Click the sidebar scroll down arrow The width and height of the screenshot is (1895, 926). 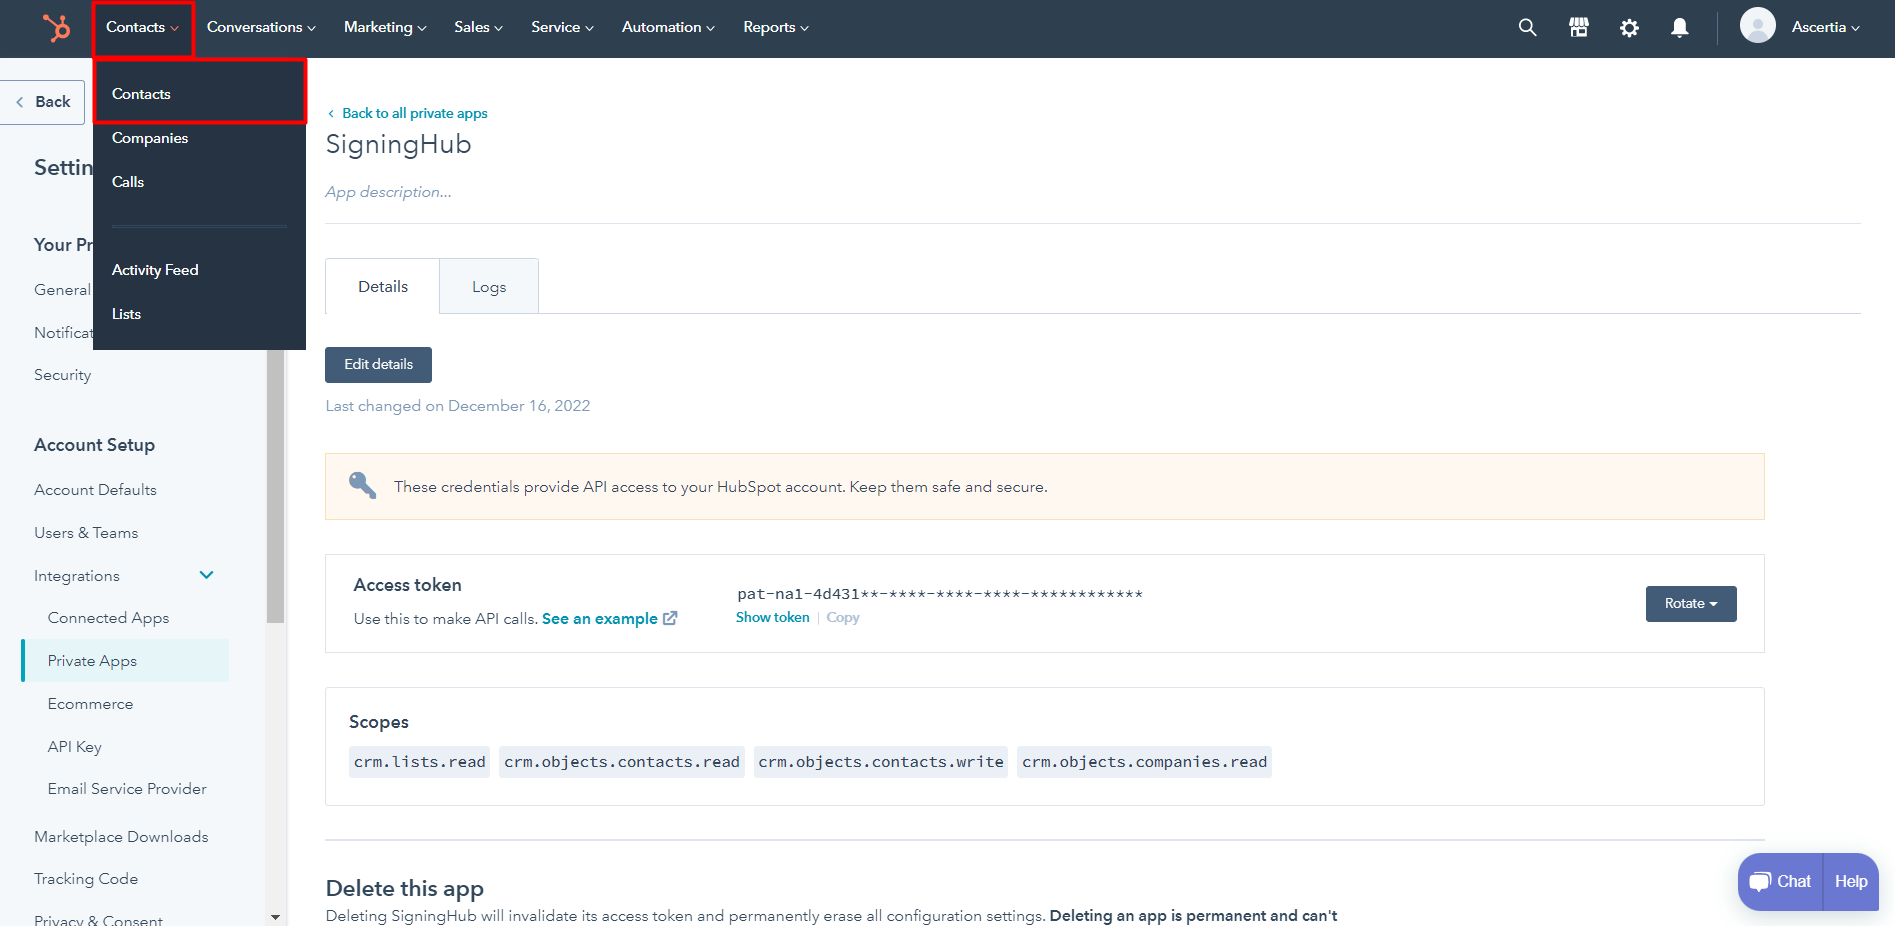(275, 917)
